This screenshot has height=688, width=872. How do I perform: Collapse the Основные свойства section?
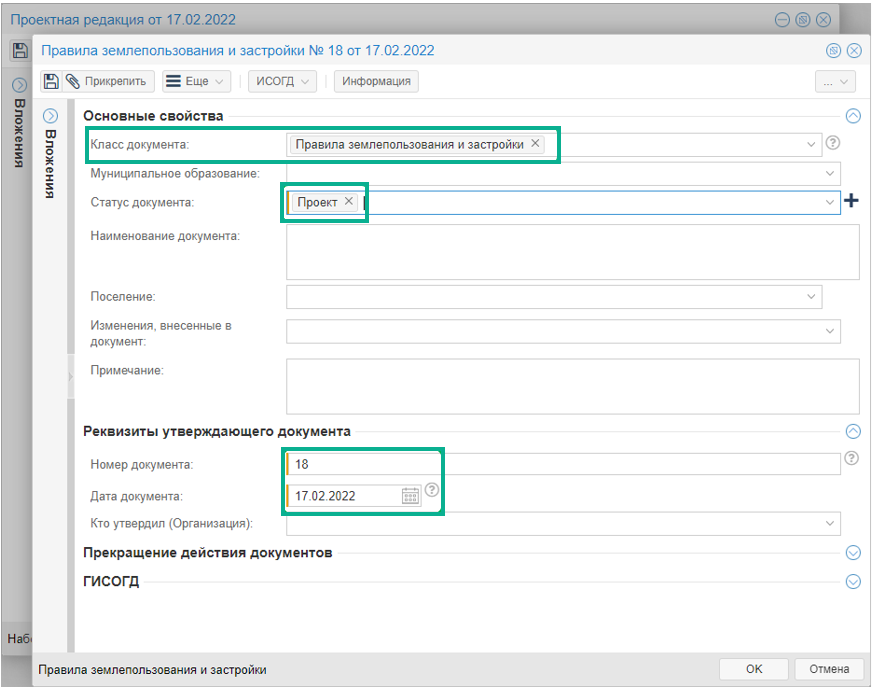click(x=853, y=116)
